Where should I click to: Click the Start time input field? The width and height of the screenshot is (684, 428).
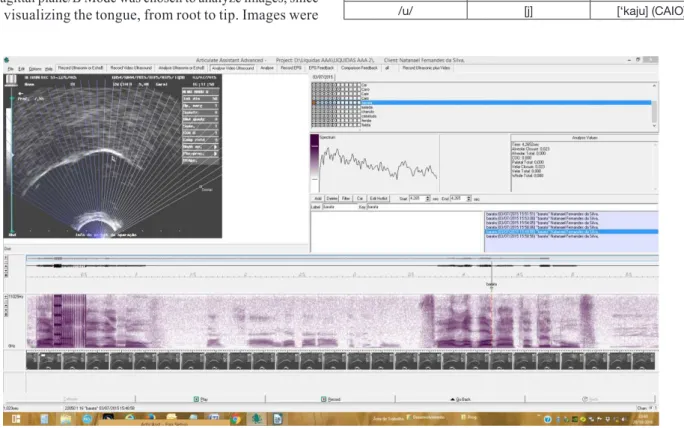(417, 199)
